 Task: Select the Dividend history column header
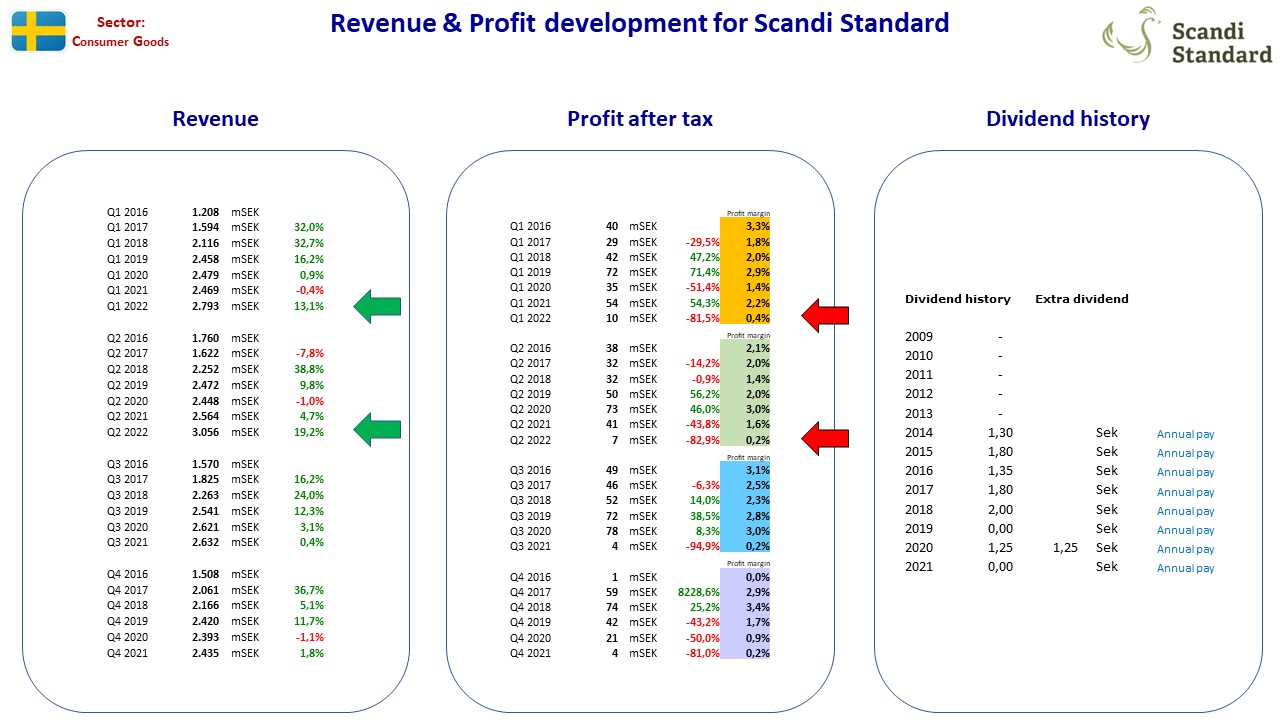958,299
